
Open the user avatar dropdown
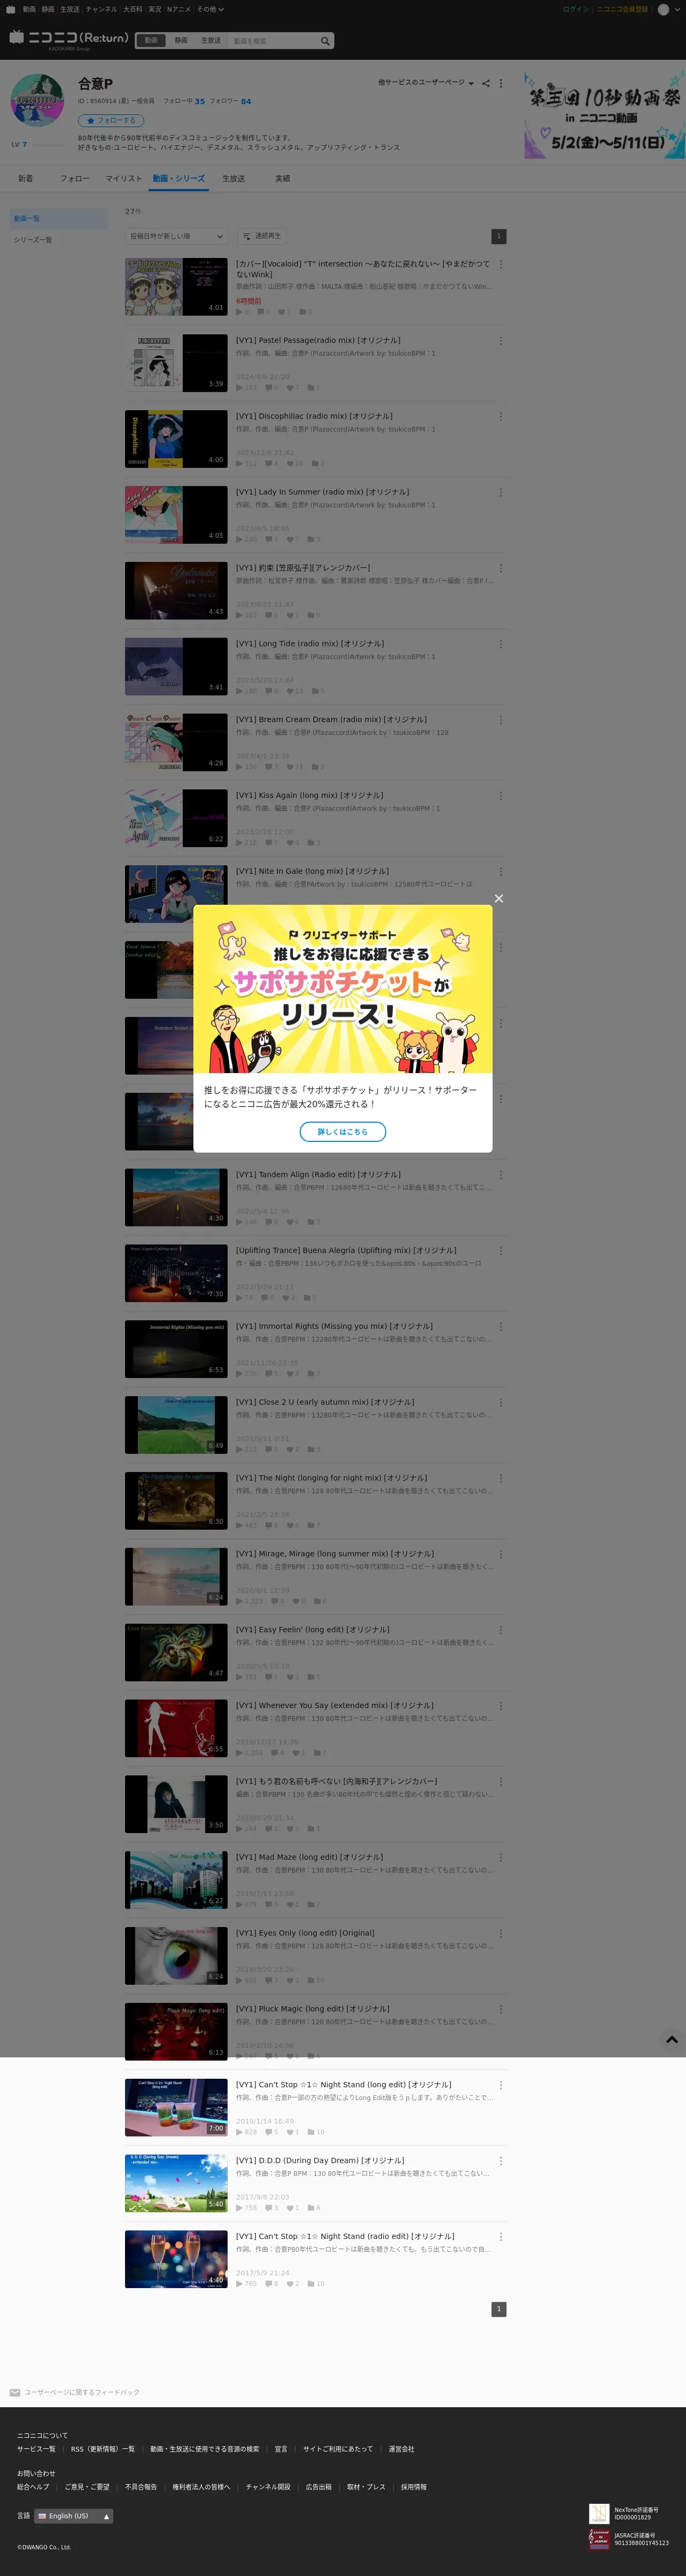coord(668,9)
